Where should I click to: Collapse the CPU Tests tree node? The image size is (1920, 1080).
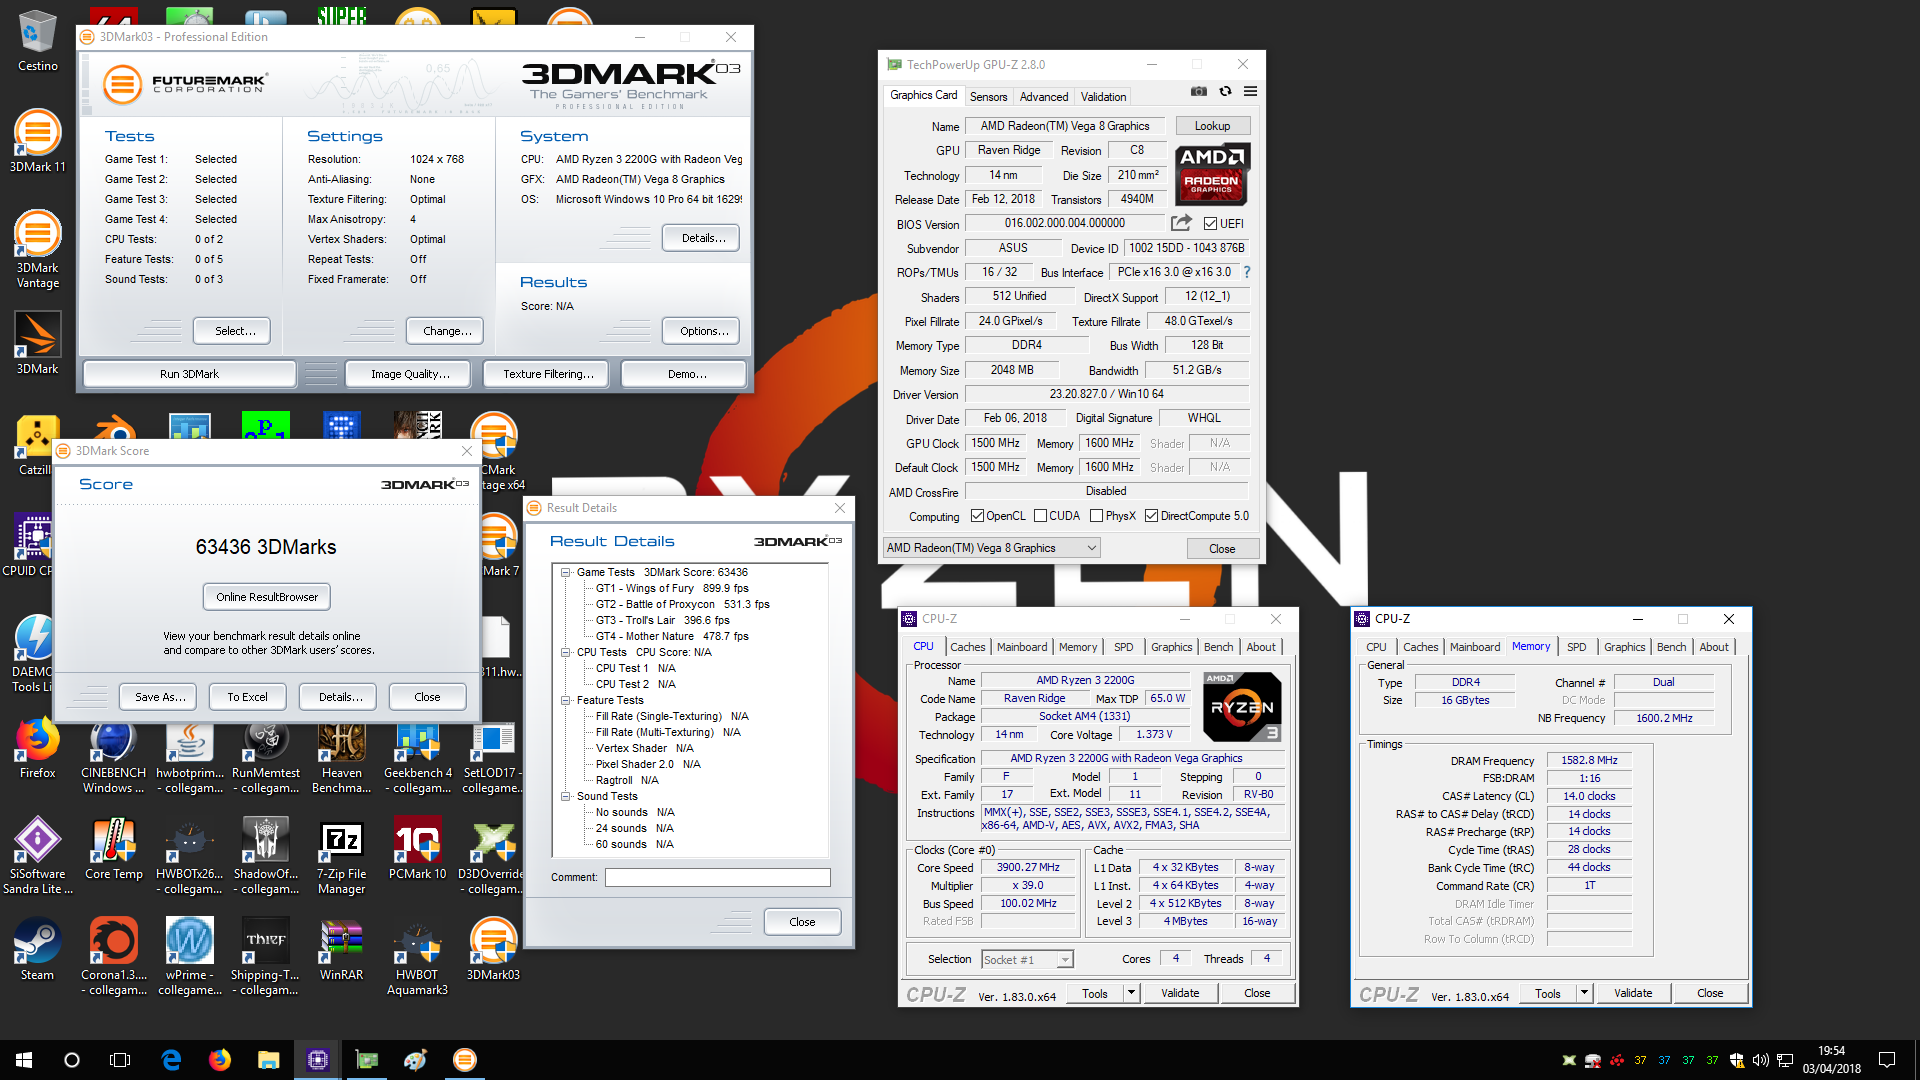click(565, 652)
